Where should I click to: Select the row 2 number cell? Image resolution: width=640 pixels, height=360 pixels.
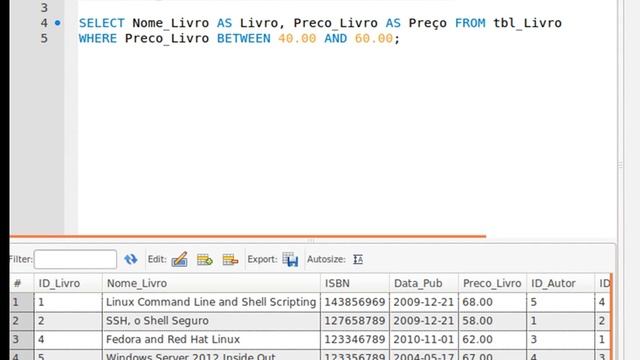(x=22, y=321)
